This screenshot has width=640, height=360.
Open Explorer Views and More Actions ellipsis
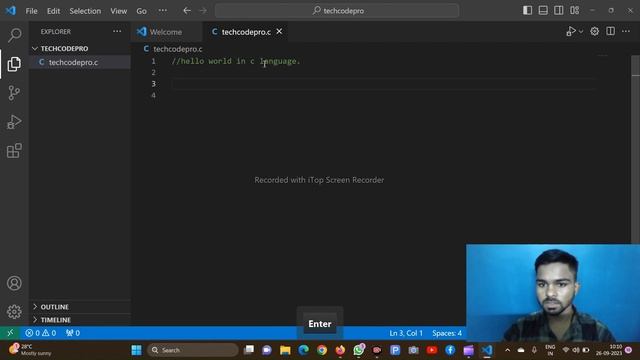[117, 31]
